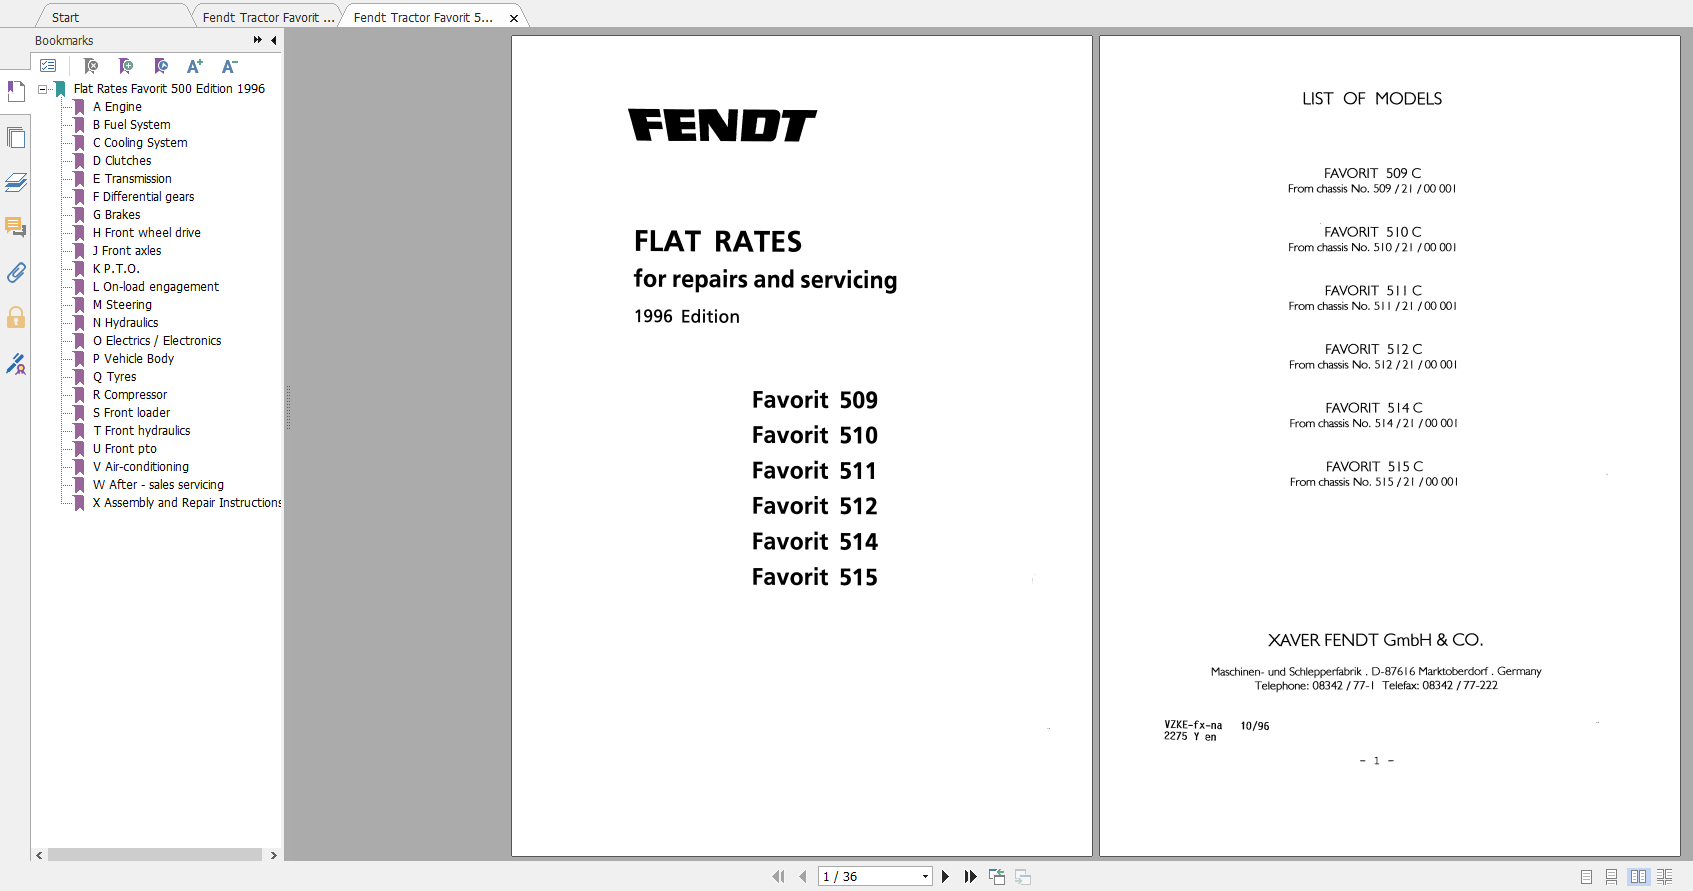Open the bookmark options menu icon

pyautogui.click(x=48, y=66)
